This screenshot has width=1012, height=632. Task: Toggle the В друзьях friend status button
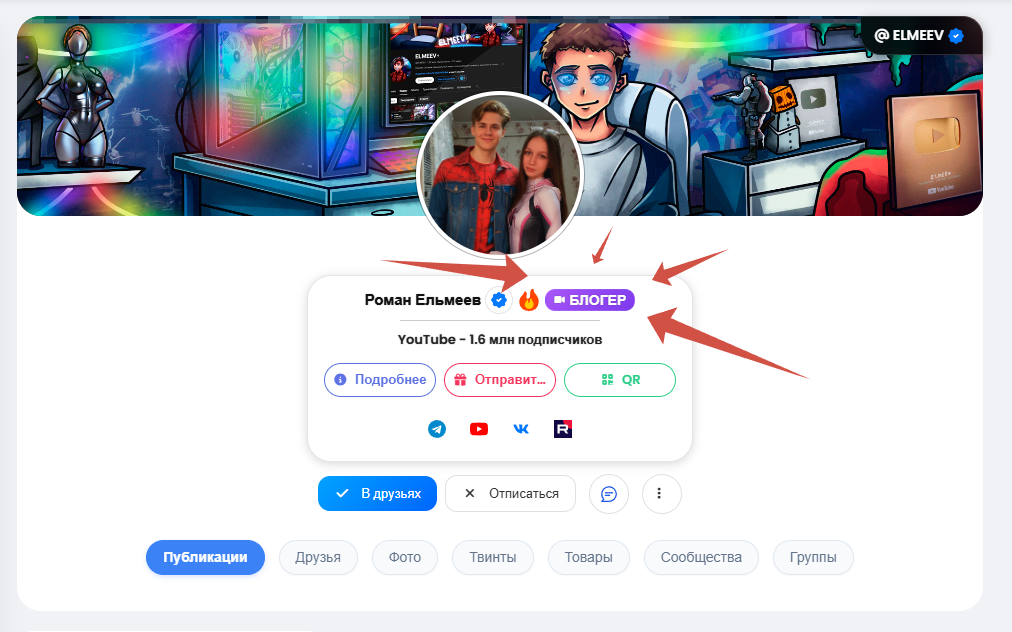click(x=377, y=493)
